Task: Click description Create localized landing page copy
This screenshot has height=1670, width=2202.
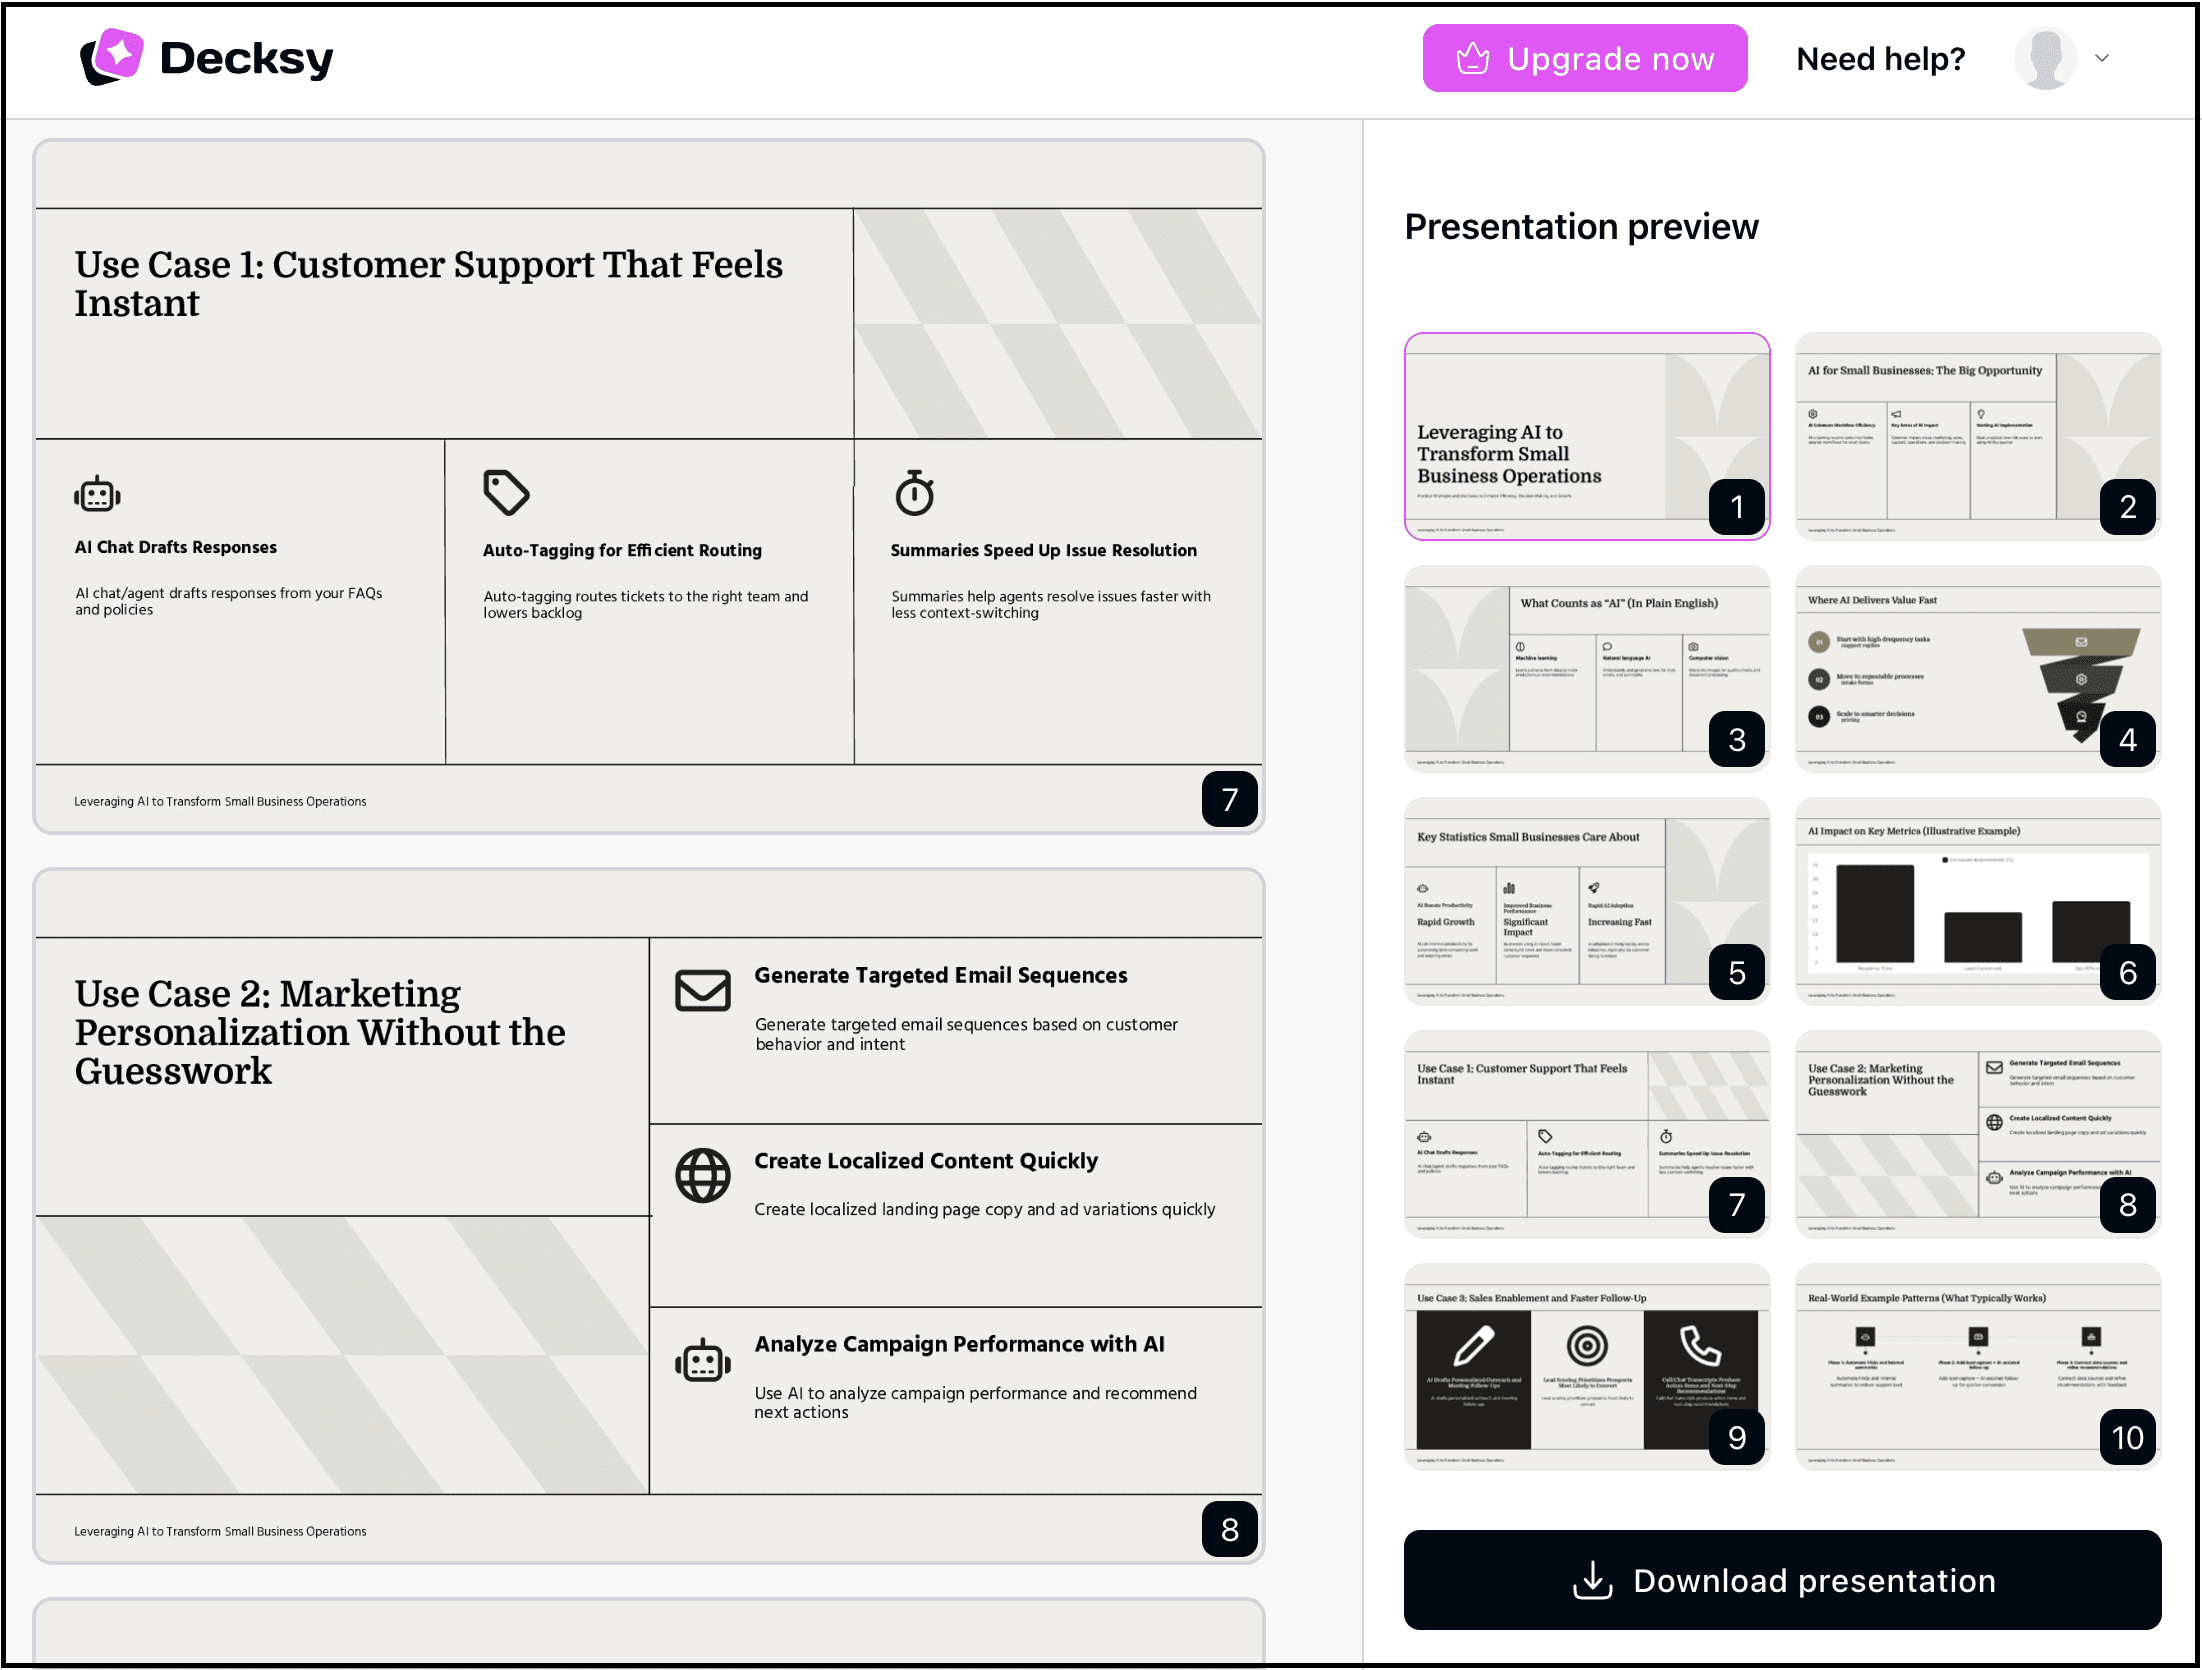Action: click(x=984, y=1209)
